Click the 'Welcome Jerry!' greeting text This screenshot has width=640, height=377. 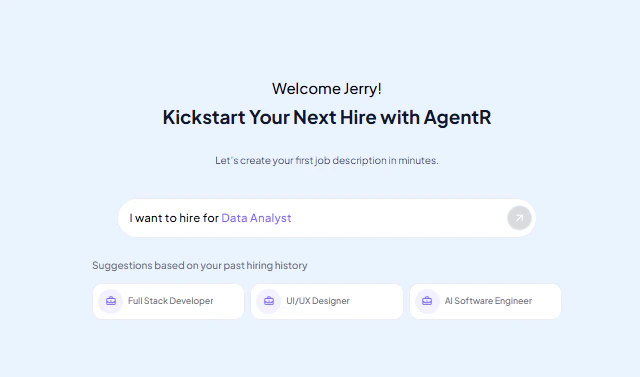coord(327,89)
